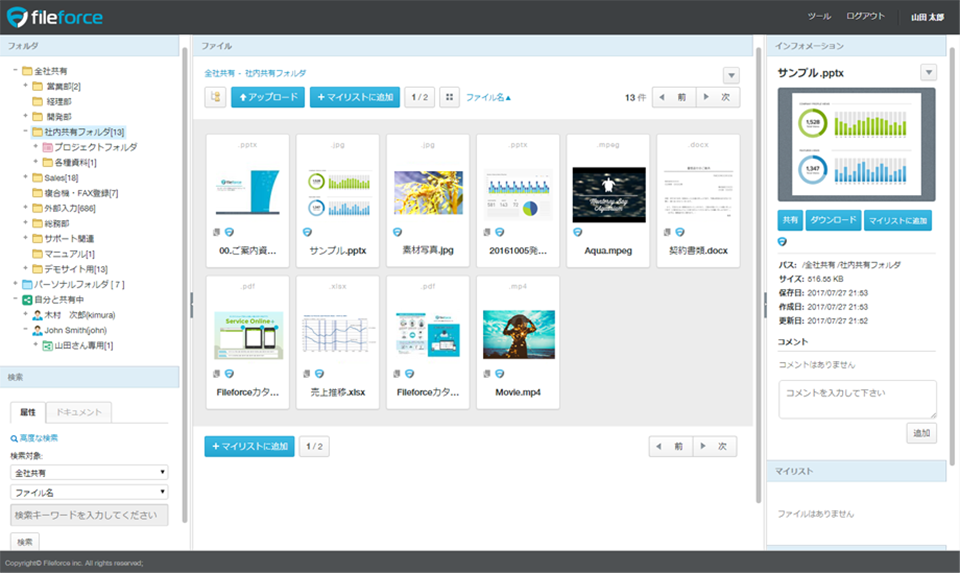
Task: Switch to grid view icon
Action: pyautogui.click(x=449, y=97)
